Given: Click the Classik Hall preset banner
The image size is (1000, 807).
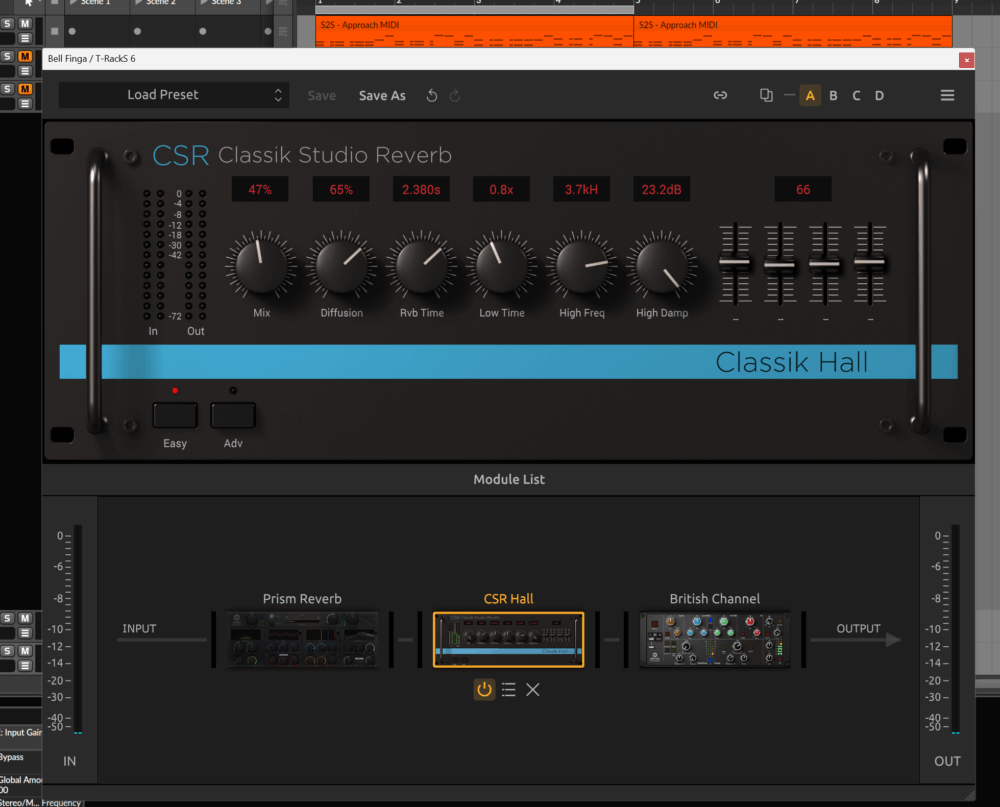Looking at the screenshot, I should pyautogui.click(x=508, y=362).
